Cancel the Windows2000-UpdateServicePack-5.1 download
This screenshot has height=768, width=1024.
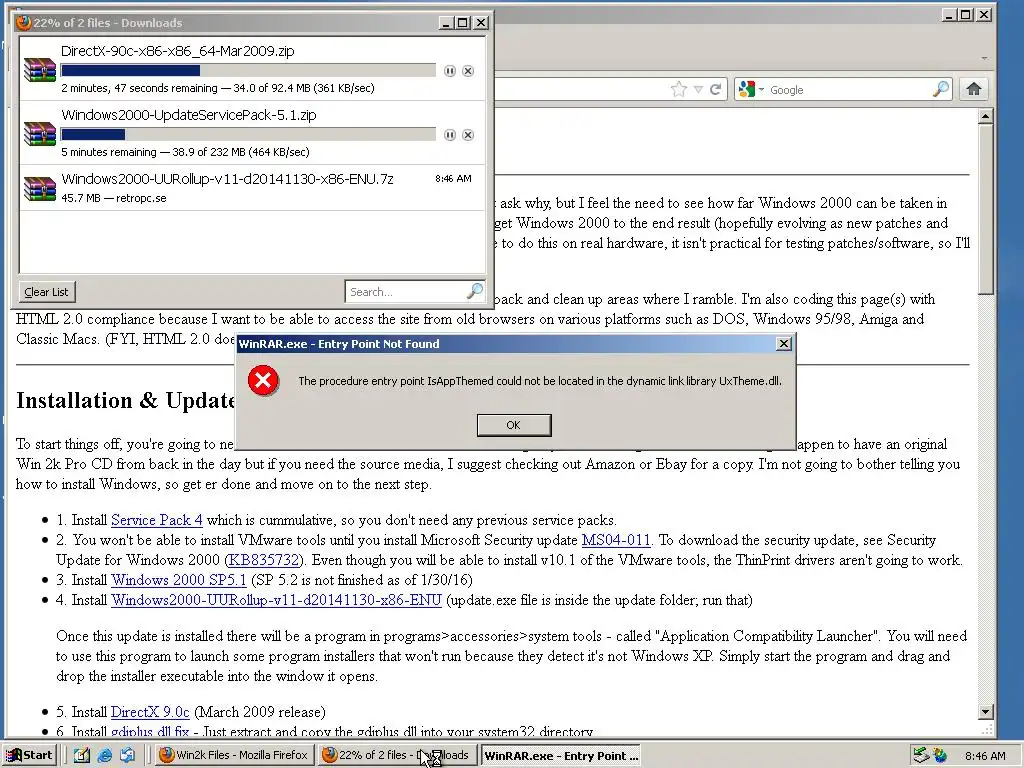click(468, 135)
